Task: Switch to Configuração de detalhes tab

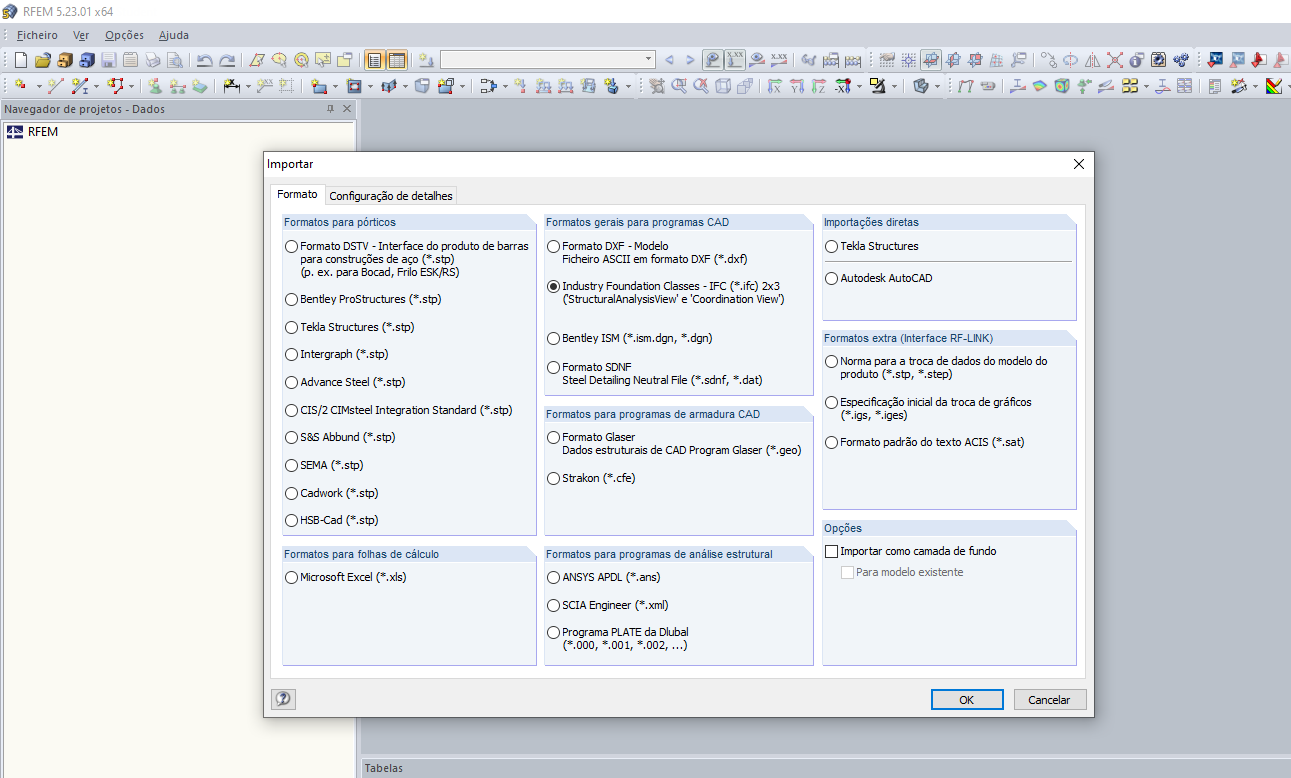Action: point(391,194)
